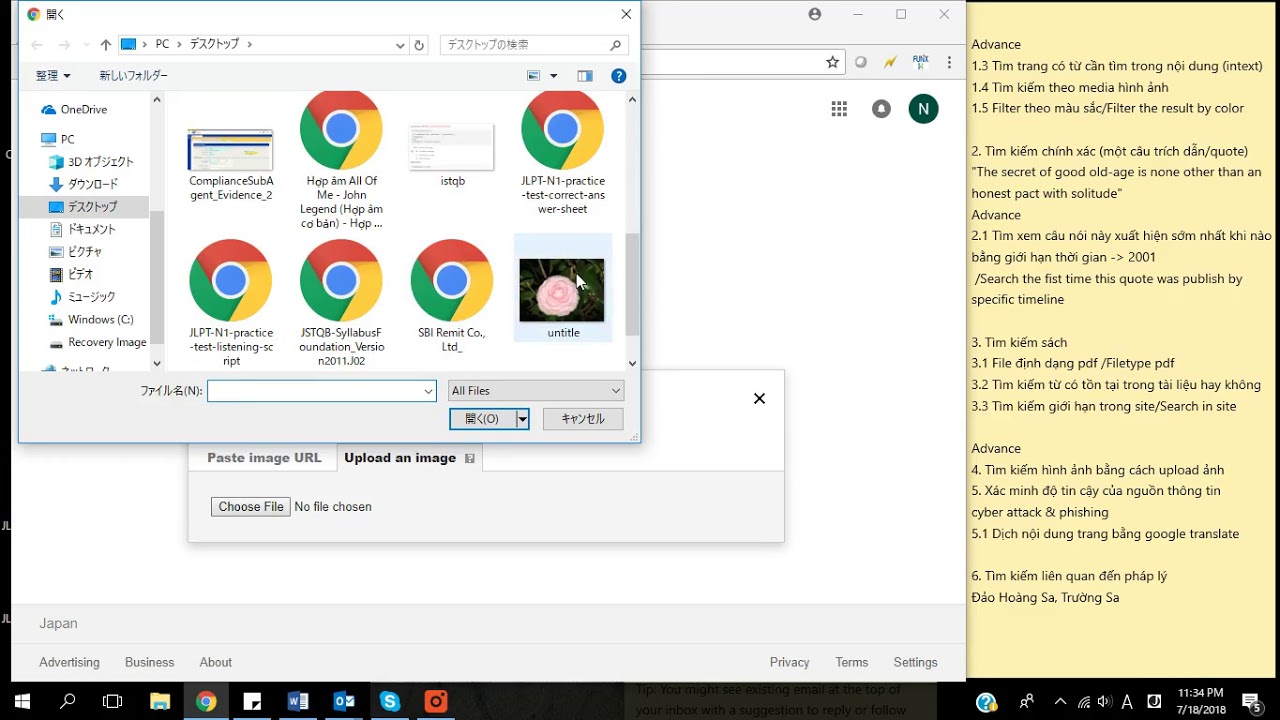Image resolution: width=1280 pixels, height=720 pixels.
Task: Expand the open button split arrow
Action: 522,419
